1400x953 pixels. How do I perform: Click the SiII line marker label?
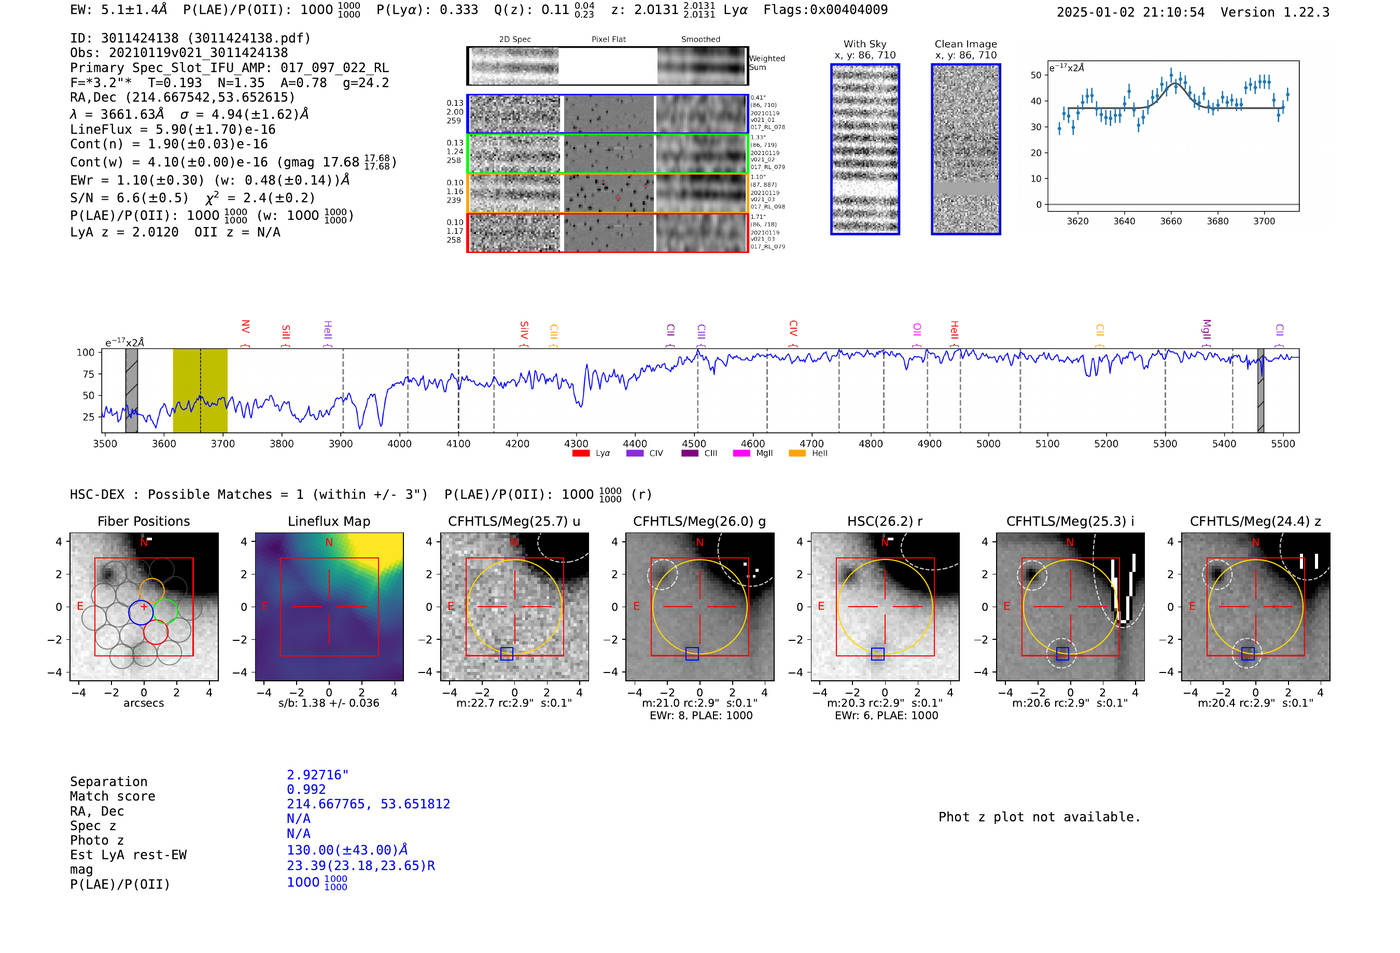coord(286,332)
